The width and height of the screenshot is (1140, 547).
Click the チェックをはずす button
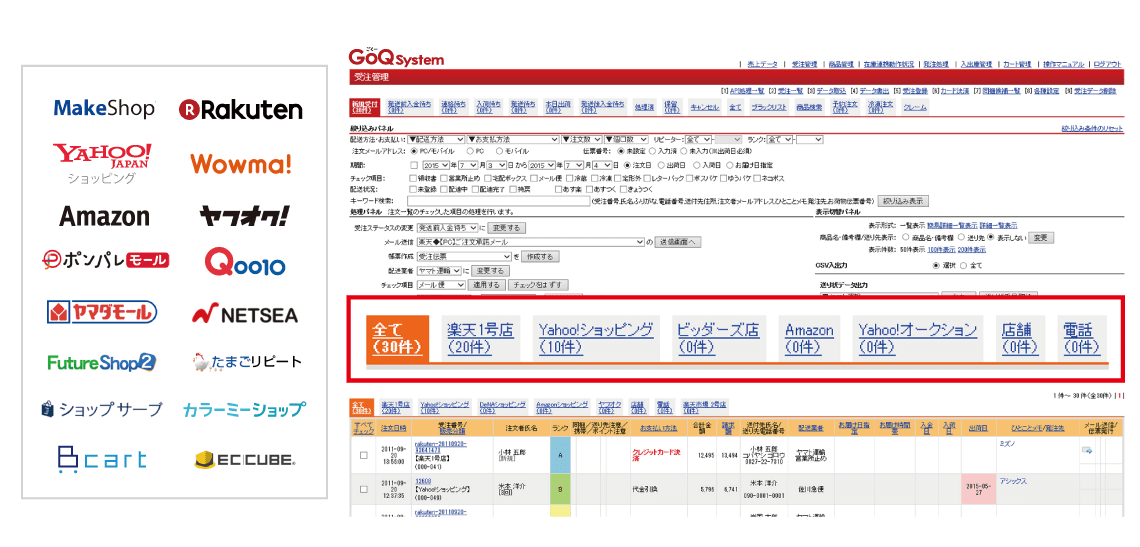538,285
